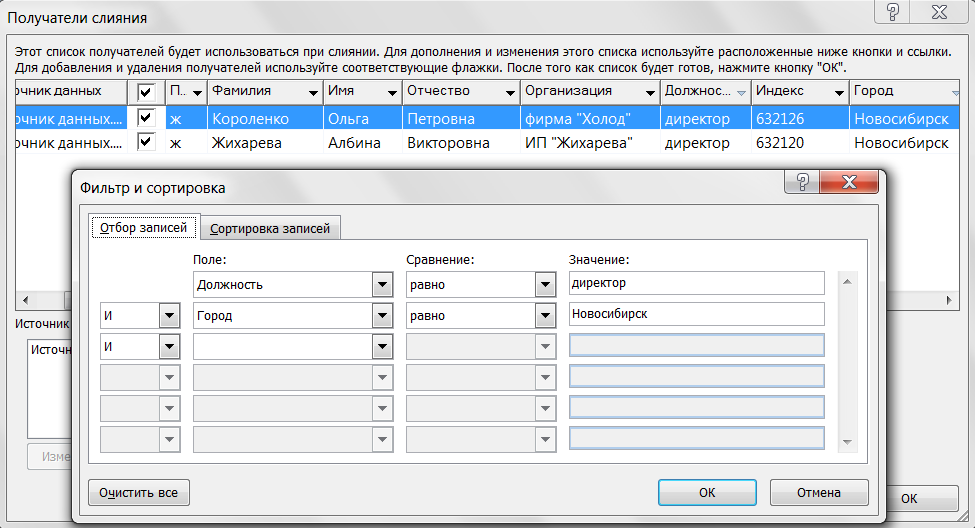
Task: Switch to Отбор записей tab
Action: pos(144,228)
